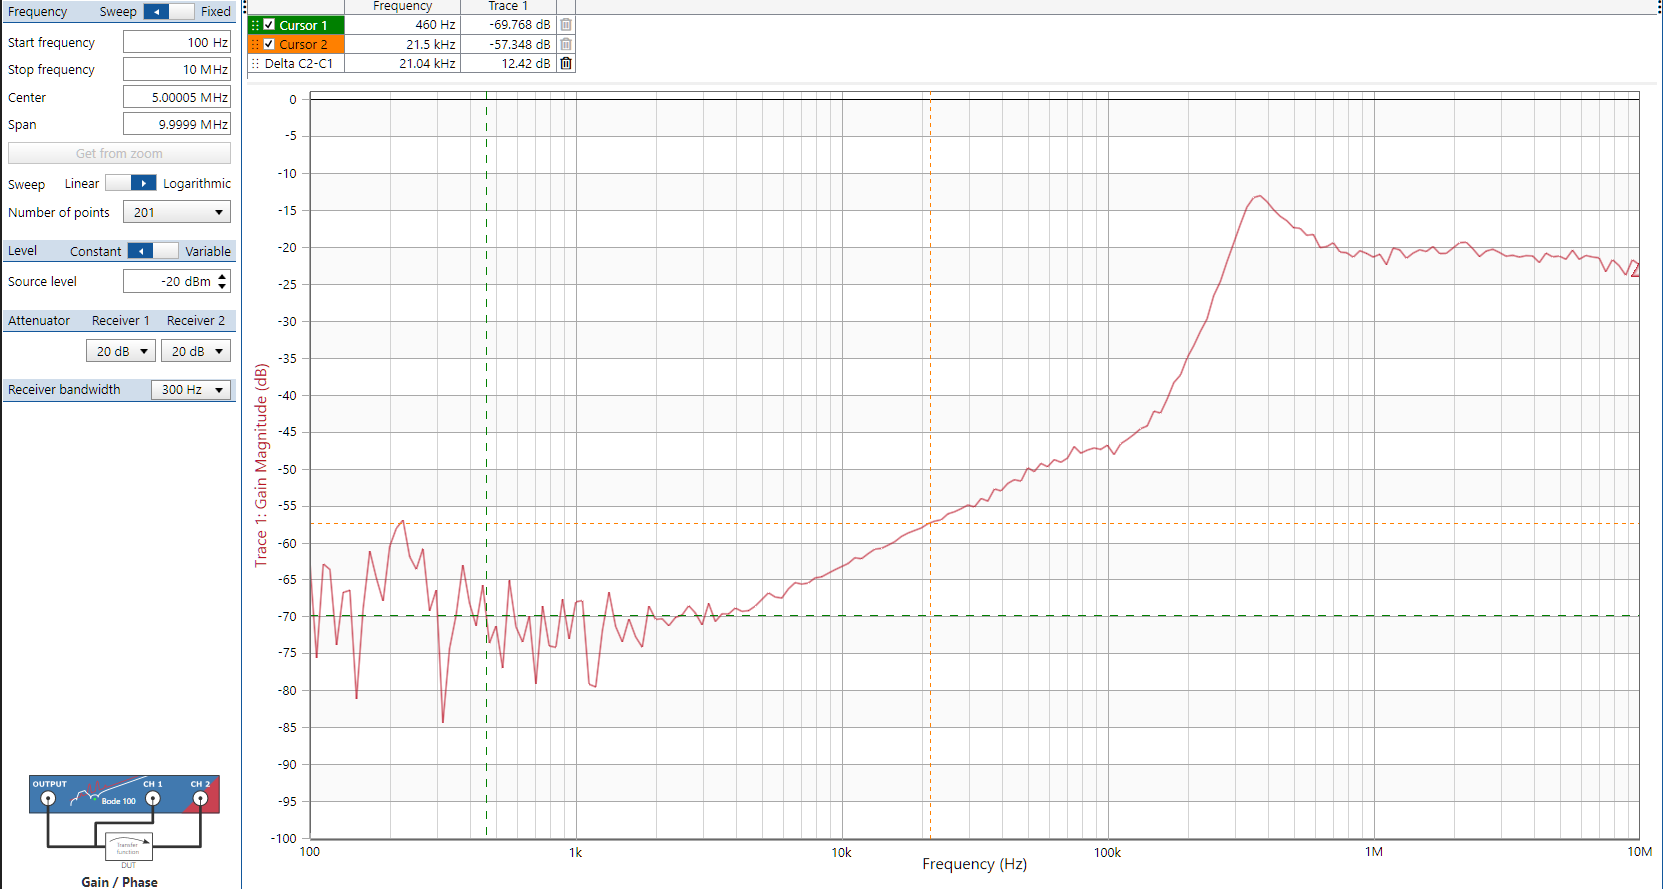Image resolution: width=1665 pixels, height=889 pixels.
Task: Click the Variable level label
Action: [208, 251]
